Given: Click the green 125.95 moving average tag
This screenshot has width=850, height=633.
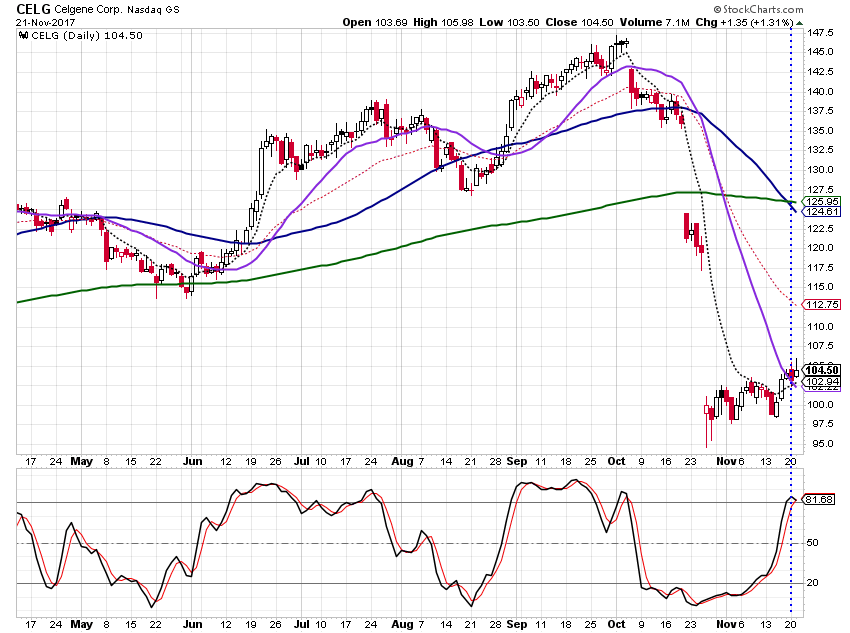Looking at the screenshot, I should (x=822, y=202).
